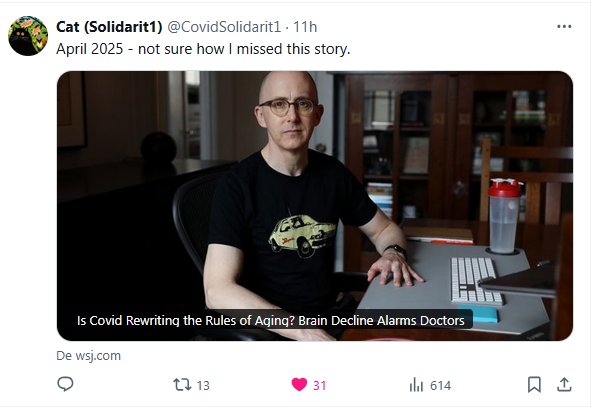Image resolution: width=600 pixels, height=408 pixels.
Task: Click the "De" label beside wsj.com
Action: pyautogui.click(x=64, y=356)
